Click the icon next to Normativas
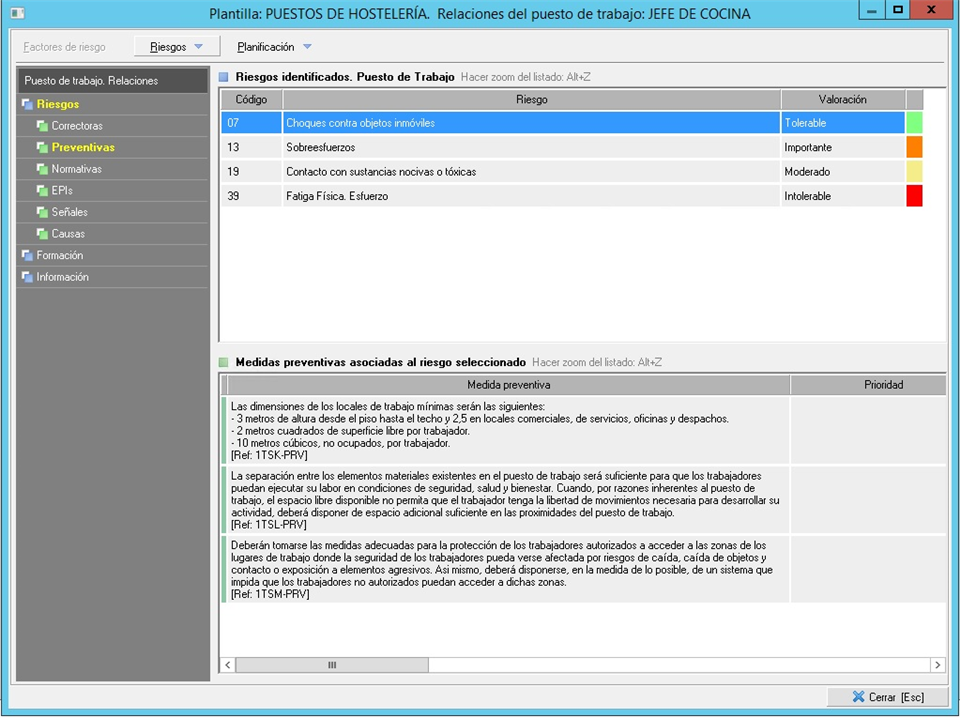This screenshot has height=718, width=960. tap(42, 169)
